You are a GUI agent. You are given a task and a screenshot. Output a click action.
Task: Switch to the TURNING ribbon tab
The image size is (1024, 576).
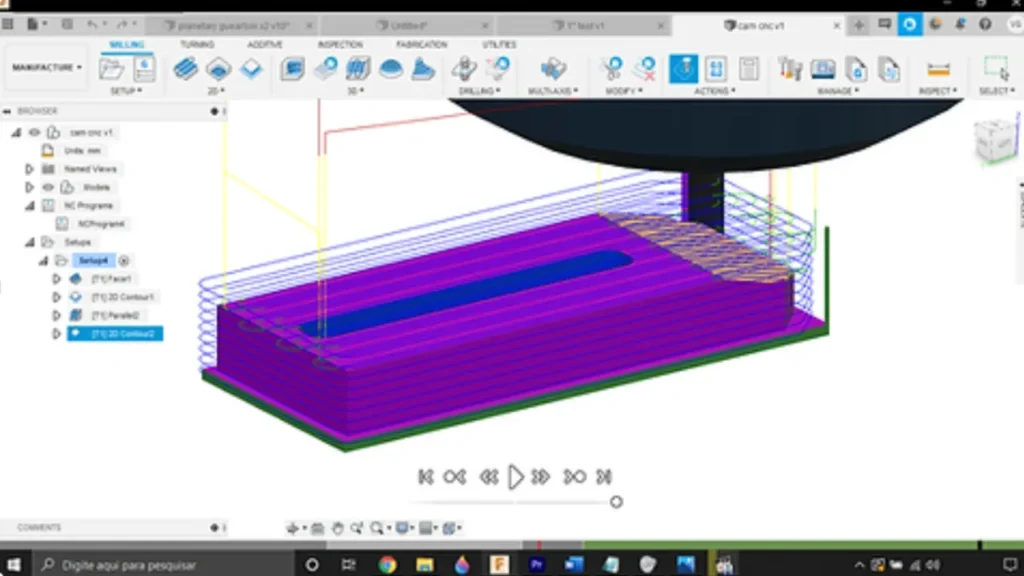197,45
